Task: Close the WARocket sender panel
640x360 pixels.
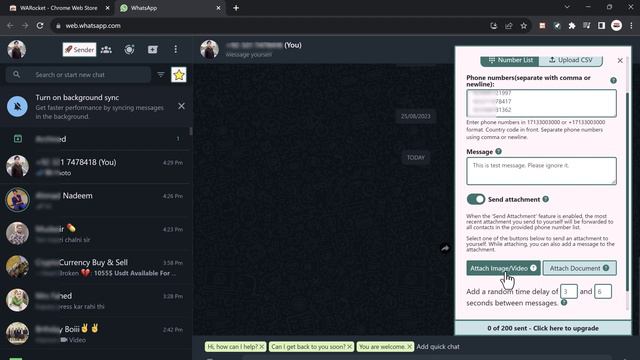Action: point(620,60)
